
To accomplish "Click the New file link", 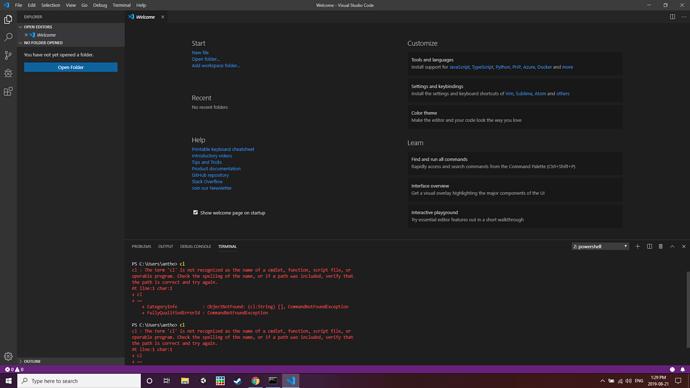I will 200,52.
